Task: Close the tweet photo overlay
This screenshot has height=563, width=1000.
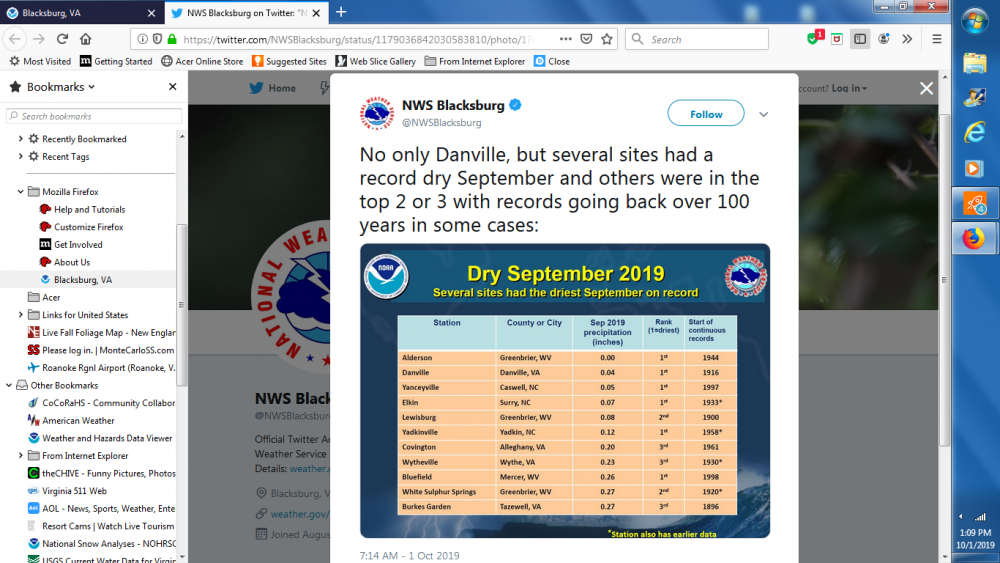Action: point(926,89)
